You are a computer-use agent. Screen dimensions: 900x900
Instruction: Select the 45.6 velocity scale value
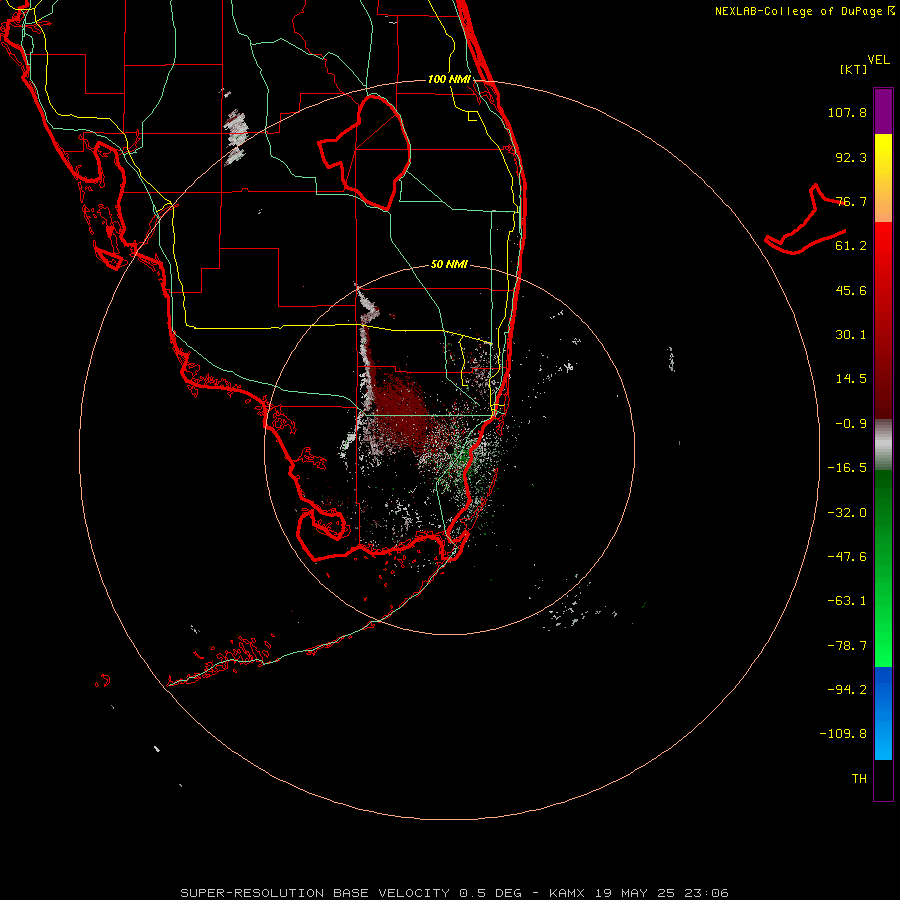click(851, 290)
